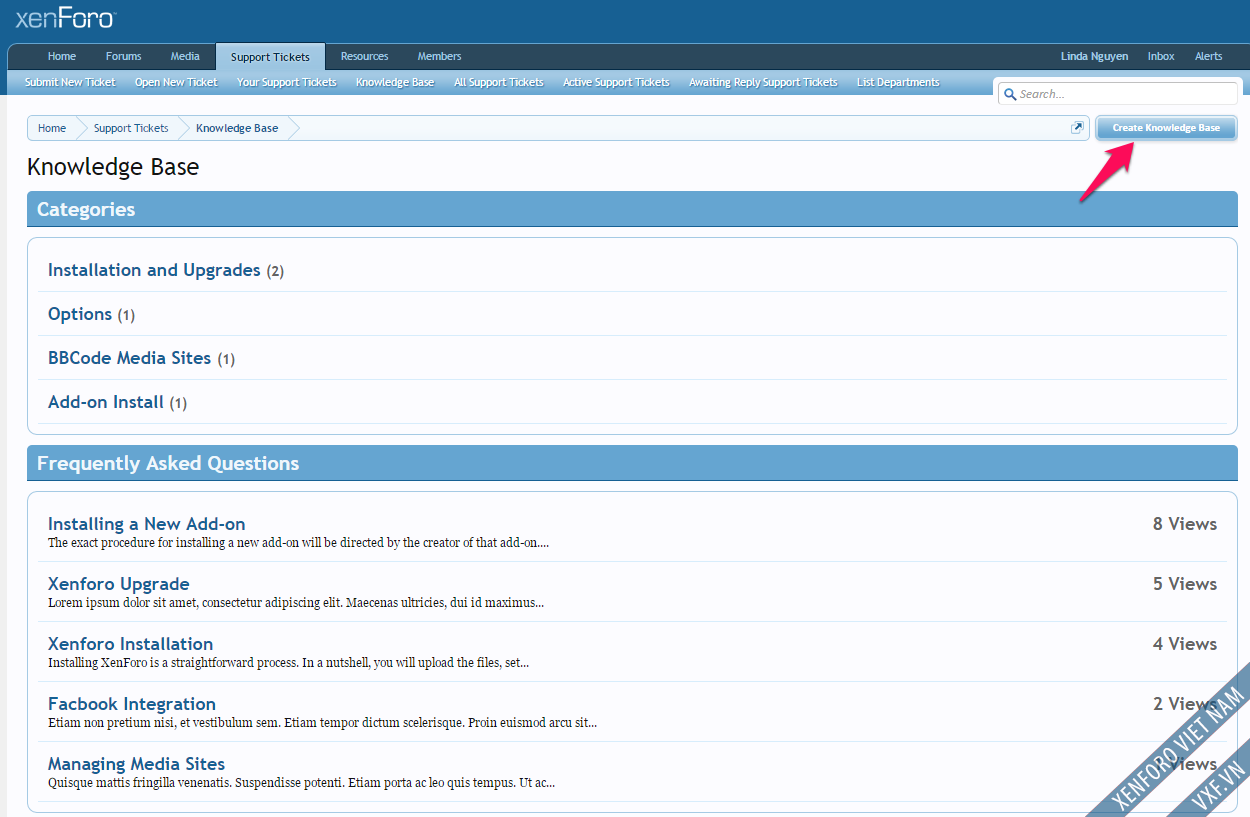Image resolution: width=1250 pixels, height=817 pixels.
Task: Switch to the Forums tab
Action: click(x=123, y=56)
